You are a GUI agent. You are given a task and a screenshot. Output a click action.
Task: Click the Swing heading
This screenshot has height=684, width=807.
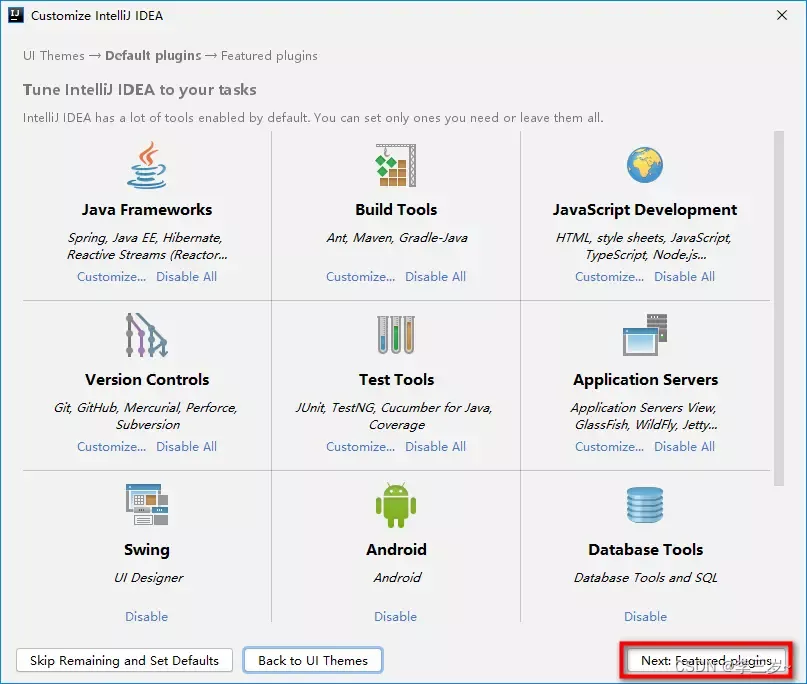pos(147,550)
